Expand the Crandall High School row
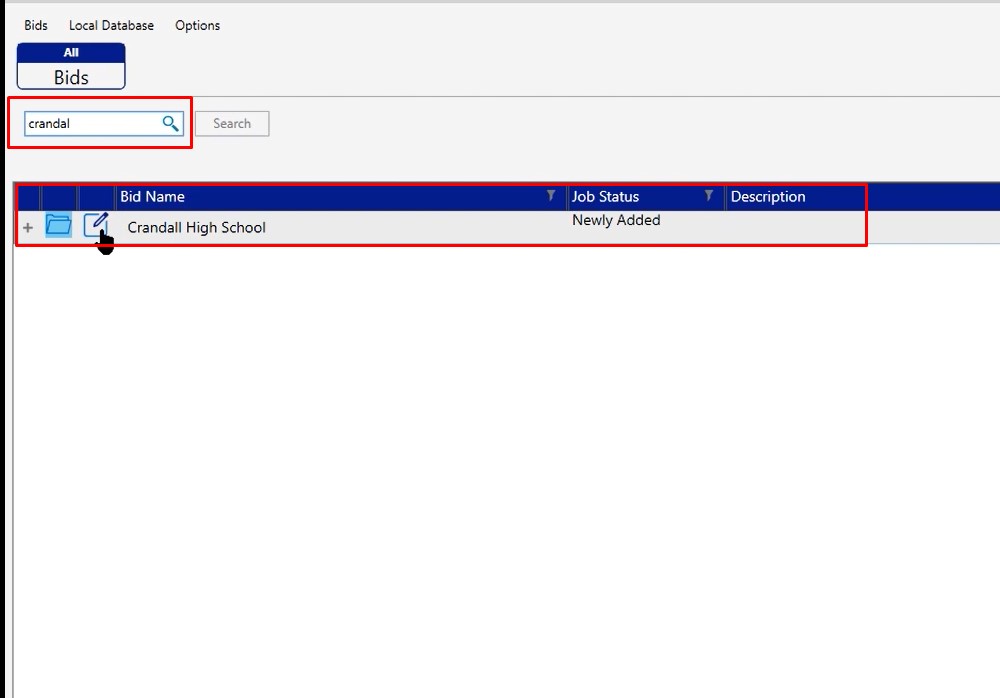 point(27,227)
